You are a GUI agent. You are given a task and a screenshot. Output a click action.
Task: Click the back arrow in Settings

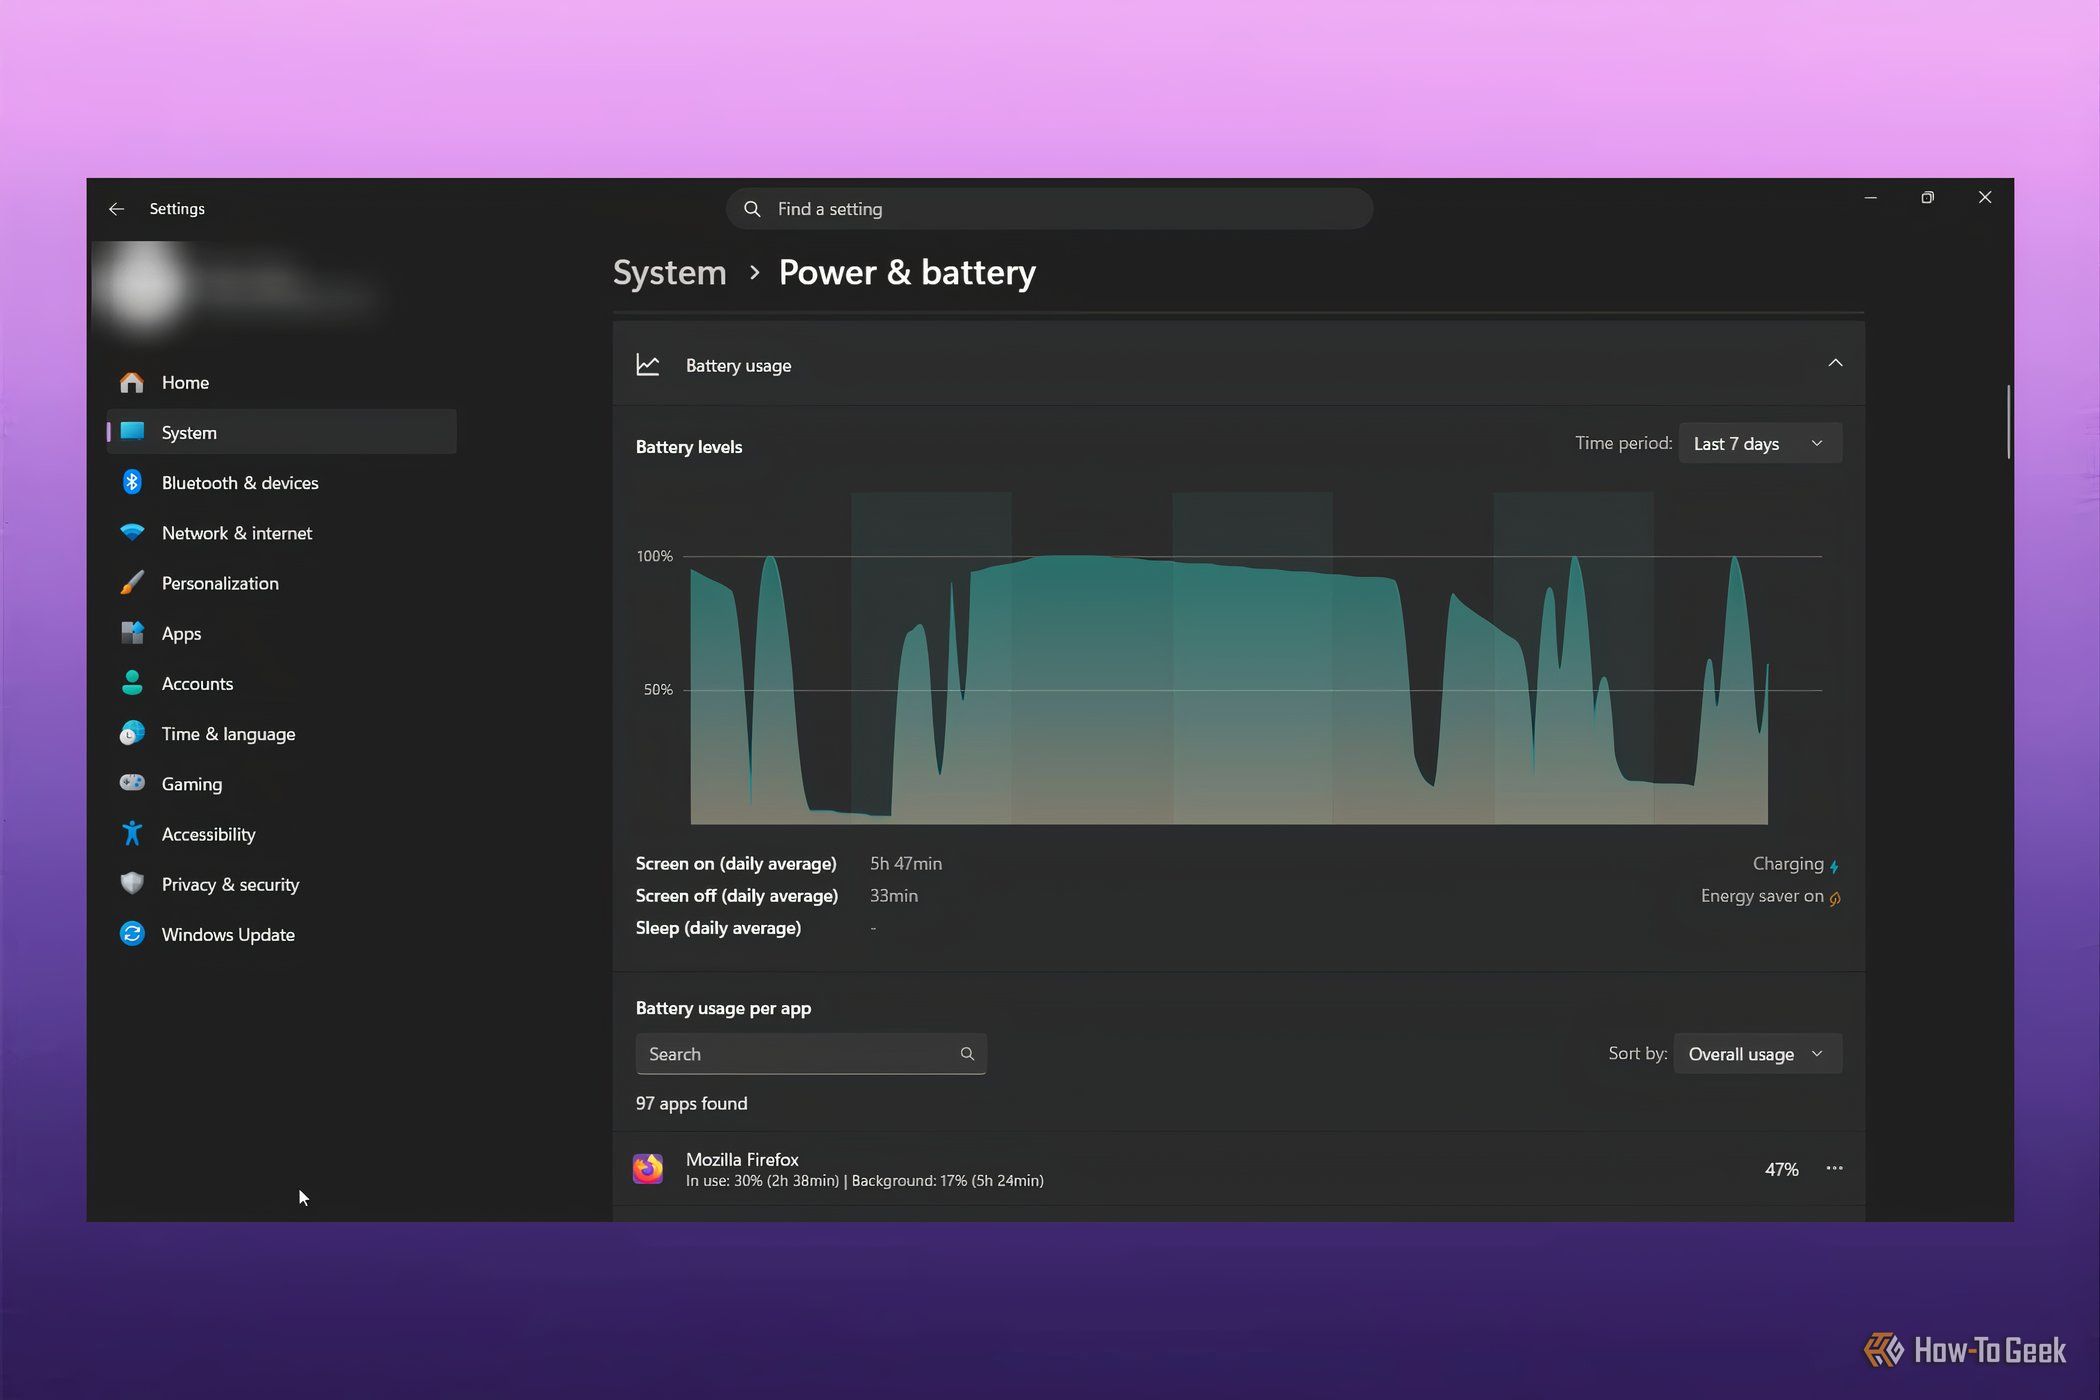pos(116,209)
